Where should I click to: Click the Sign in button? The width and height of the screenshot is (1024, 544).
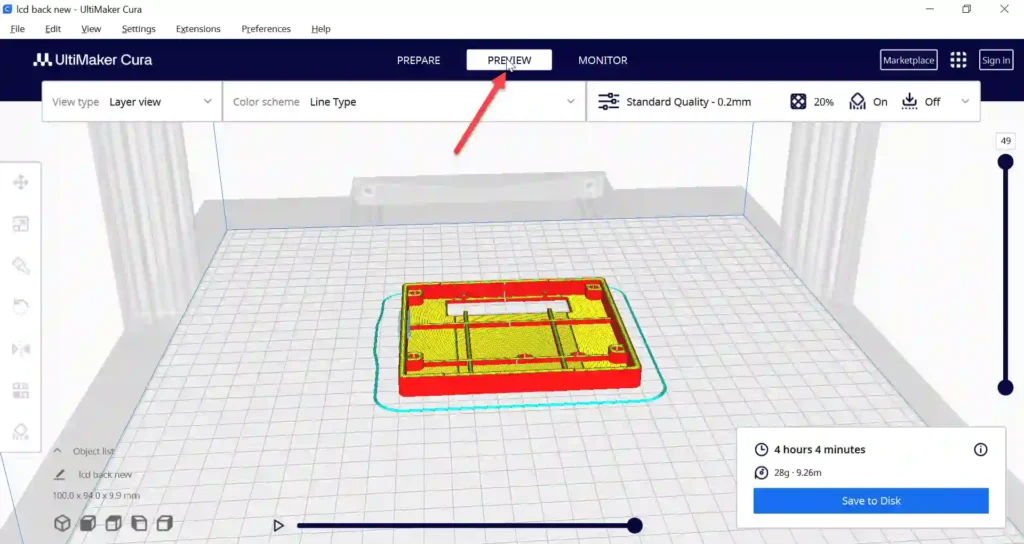[996, 60]
